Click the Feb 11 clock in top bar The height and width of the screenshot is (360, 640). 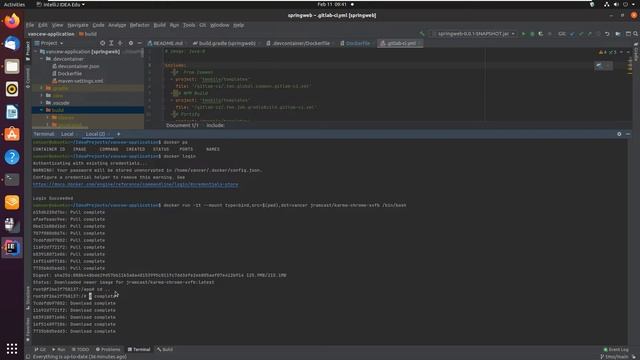(x=332, y=4)
